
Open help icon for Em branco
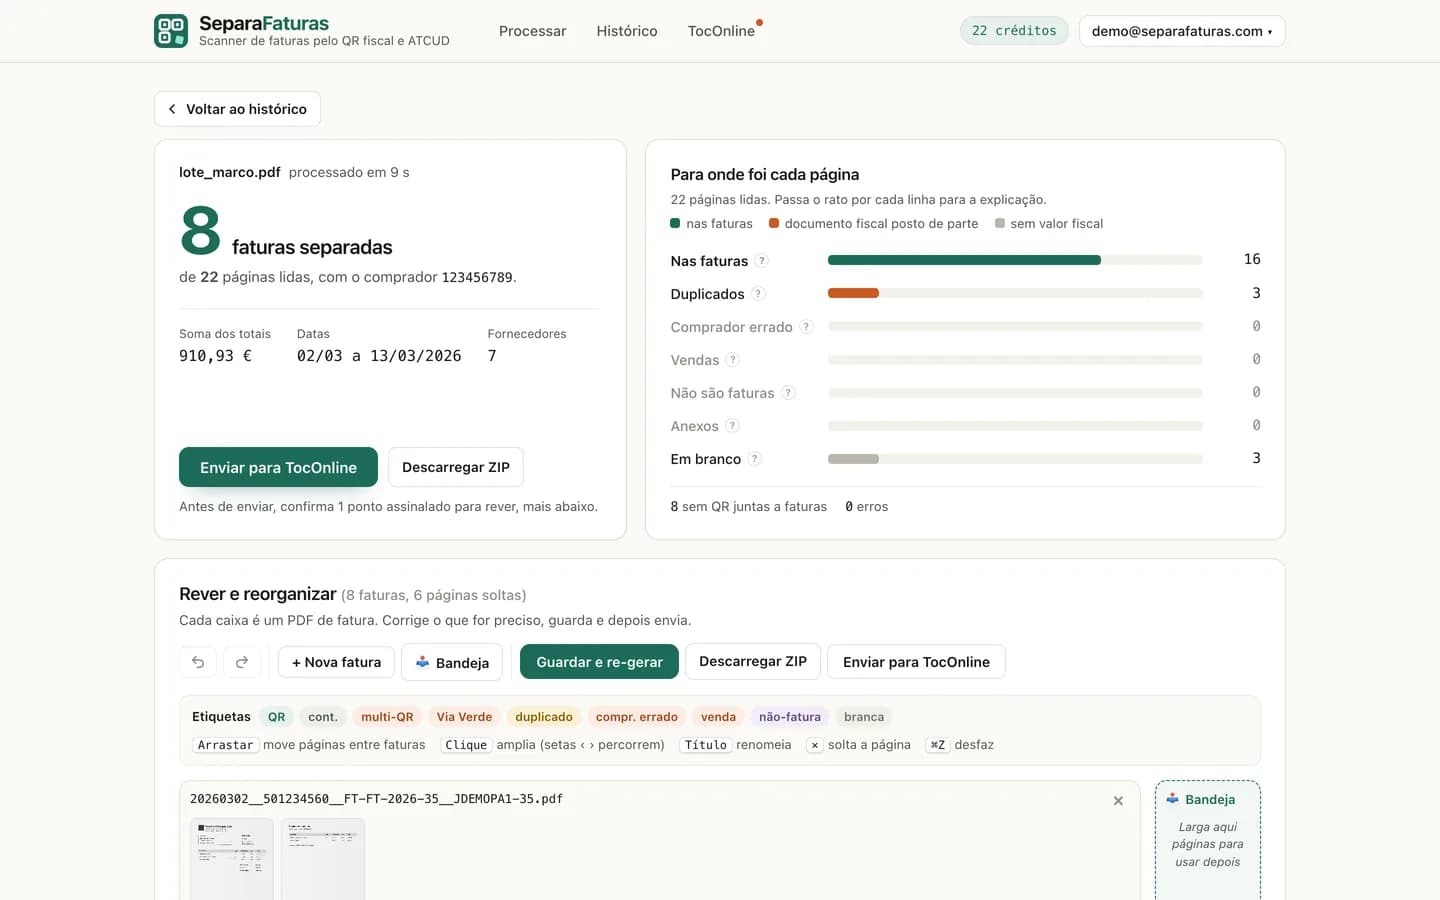(x=755, y=459)
